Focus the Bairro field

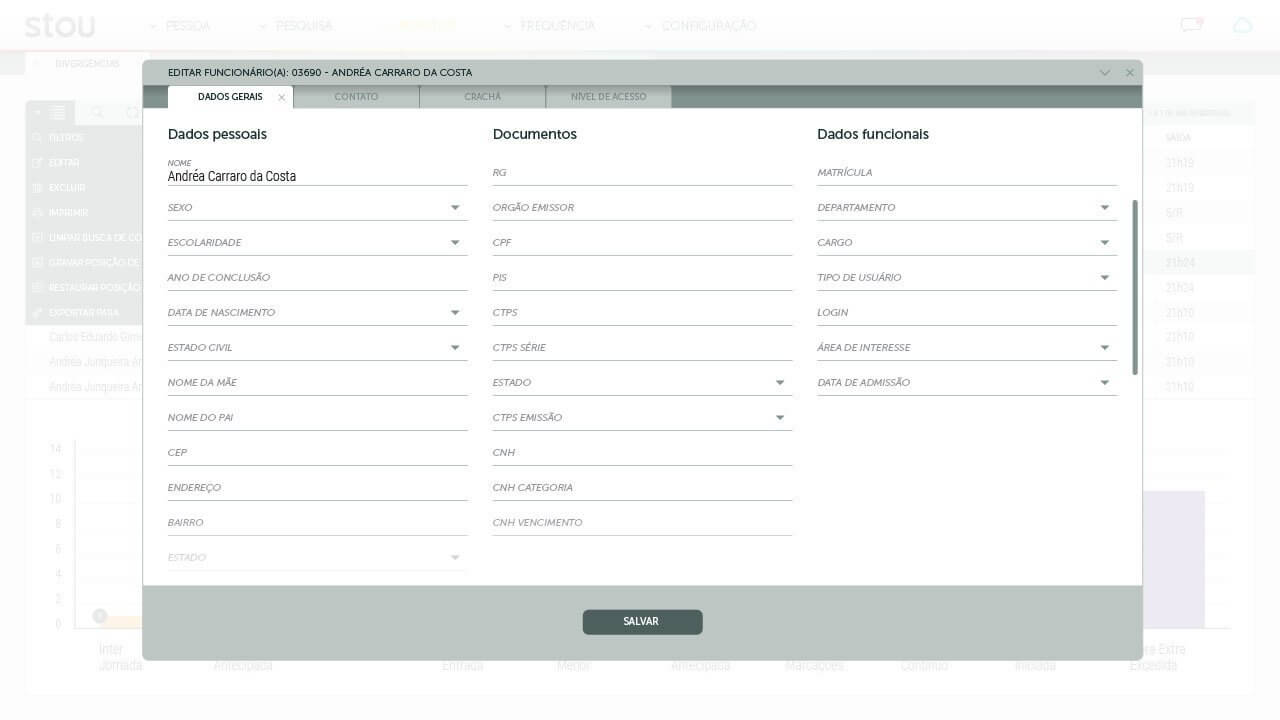click(x=317, y=523)
